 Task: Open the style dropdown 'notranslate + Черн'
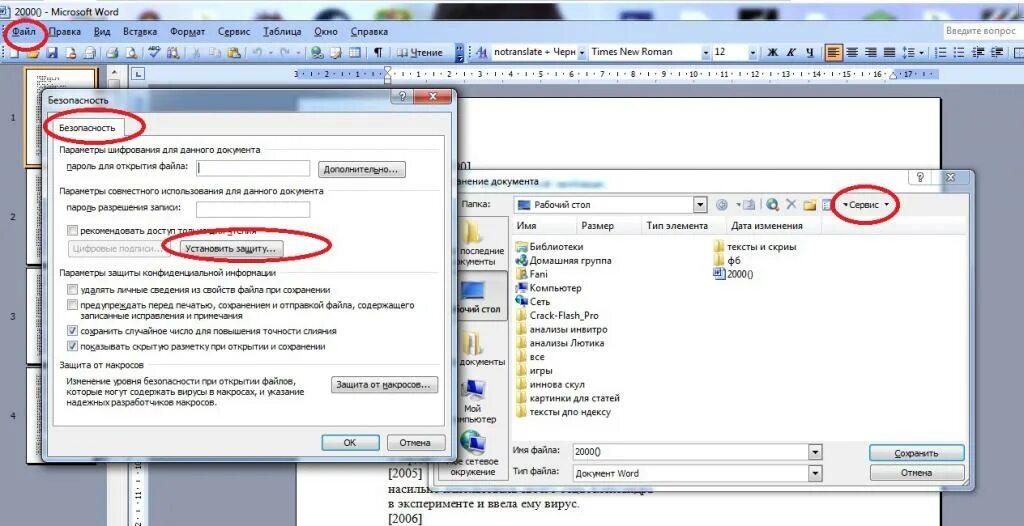582,52
